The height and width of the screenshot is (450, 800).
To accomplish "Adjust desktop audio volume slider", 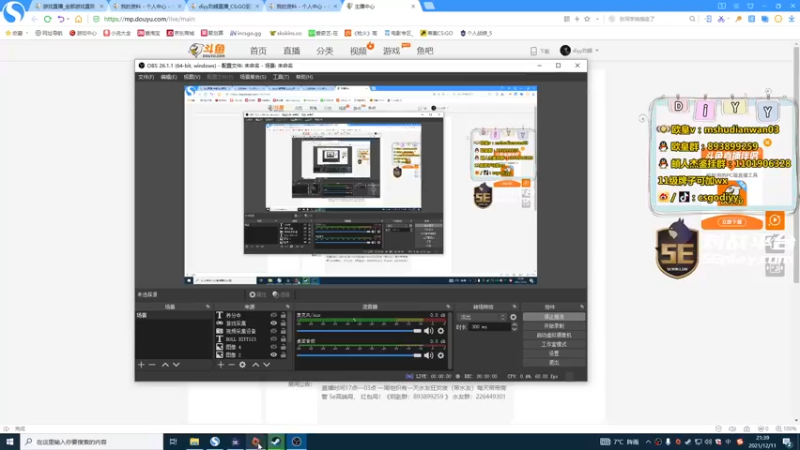I will coord(359,356).
